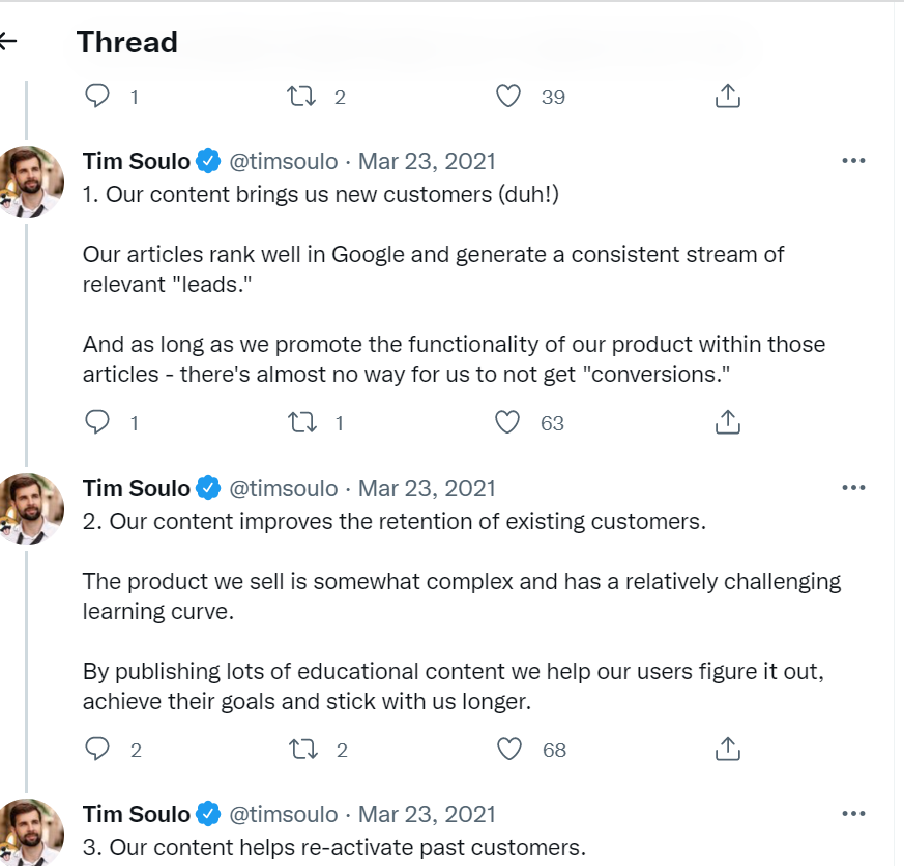Screen dimensions: 904x866
Task: Reply to the "improves the retention" tweet
Action: point(98,749)
